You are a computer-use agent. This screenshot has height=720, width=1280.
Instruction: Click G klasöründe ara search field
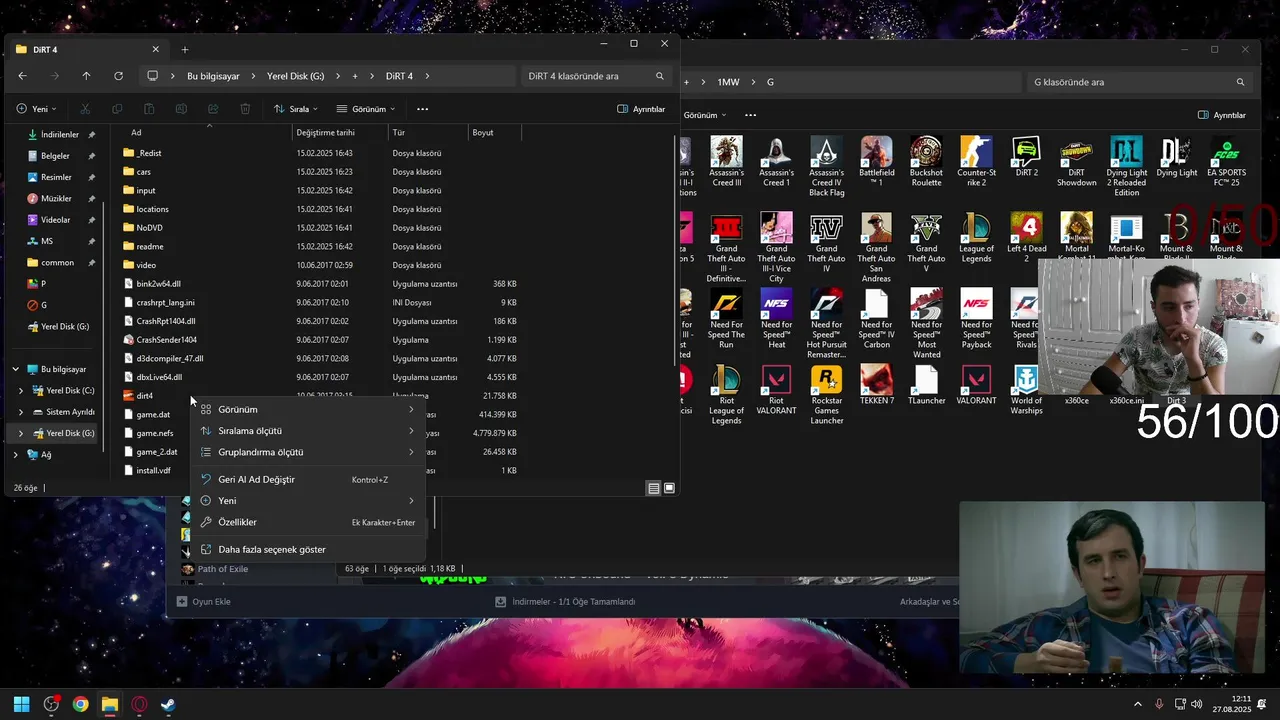point(1140,82)
